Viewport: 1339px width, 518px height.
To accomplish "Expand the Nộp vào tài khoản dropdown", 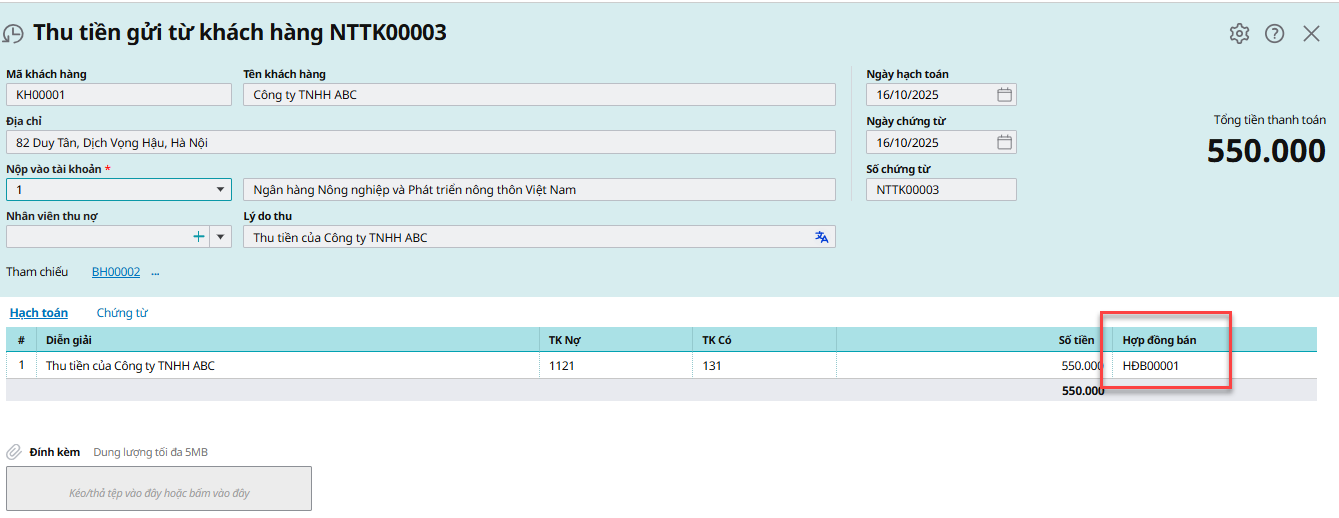I will [x=220, y=190].
